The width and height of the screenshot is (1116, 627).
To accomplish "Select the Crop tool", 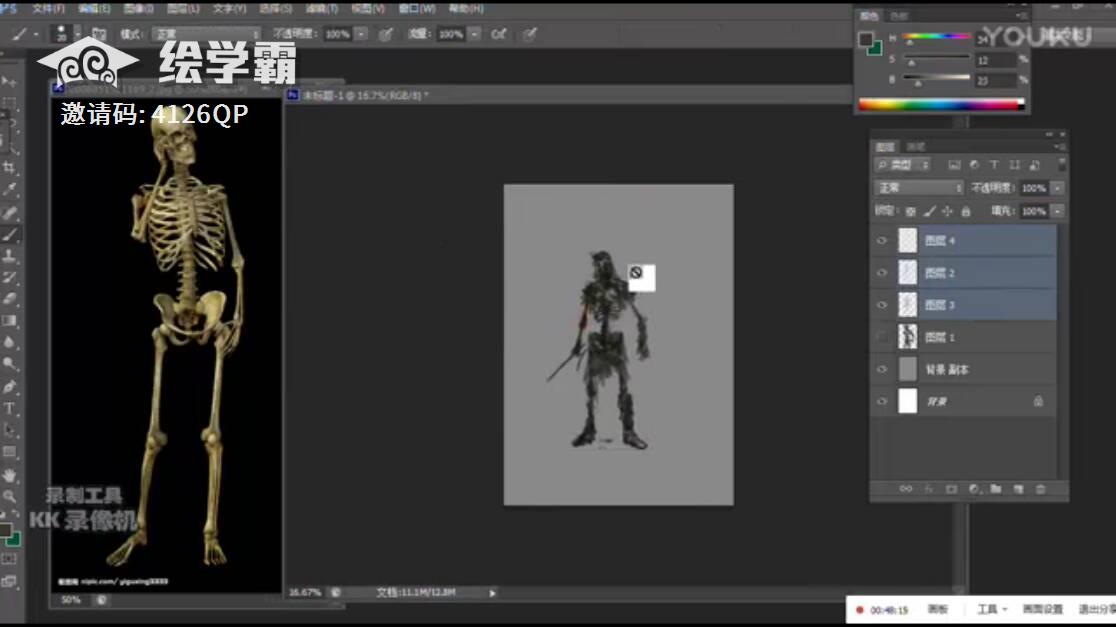I will click(x=9, y=168).
